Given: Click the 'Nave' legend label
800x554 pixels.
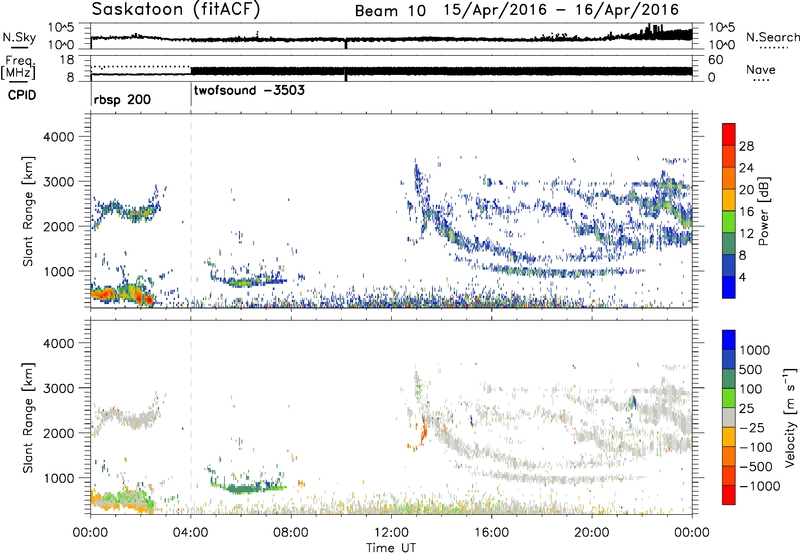Looking at the screenshot, I should point(761,70).
